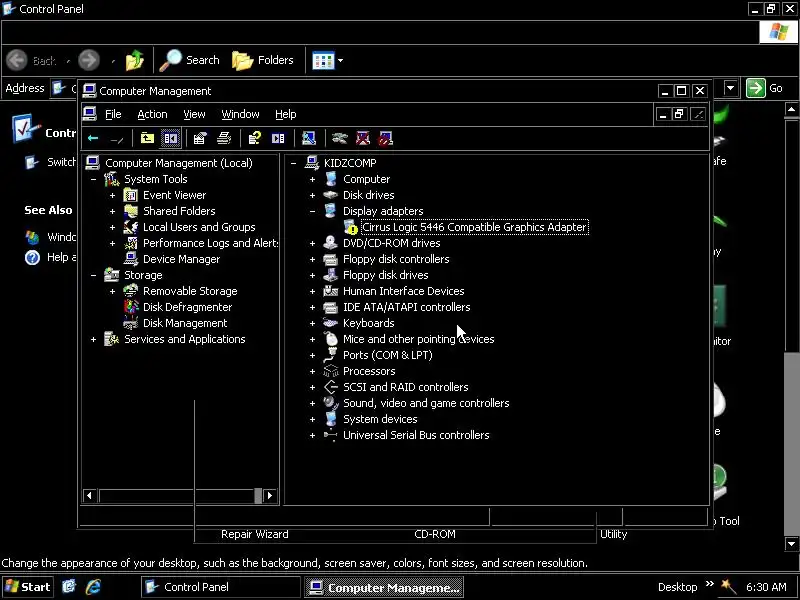The height and width of the screenshot is (600, 800).
Task: Click Sound, video and game controllers icon
Action: tap(331, 403)
